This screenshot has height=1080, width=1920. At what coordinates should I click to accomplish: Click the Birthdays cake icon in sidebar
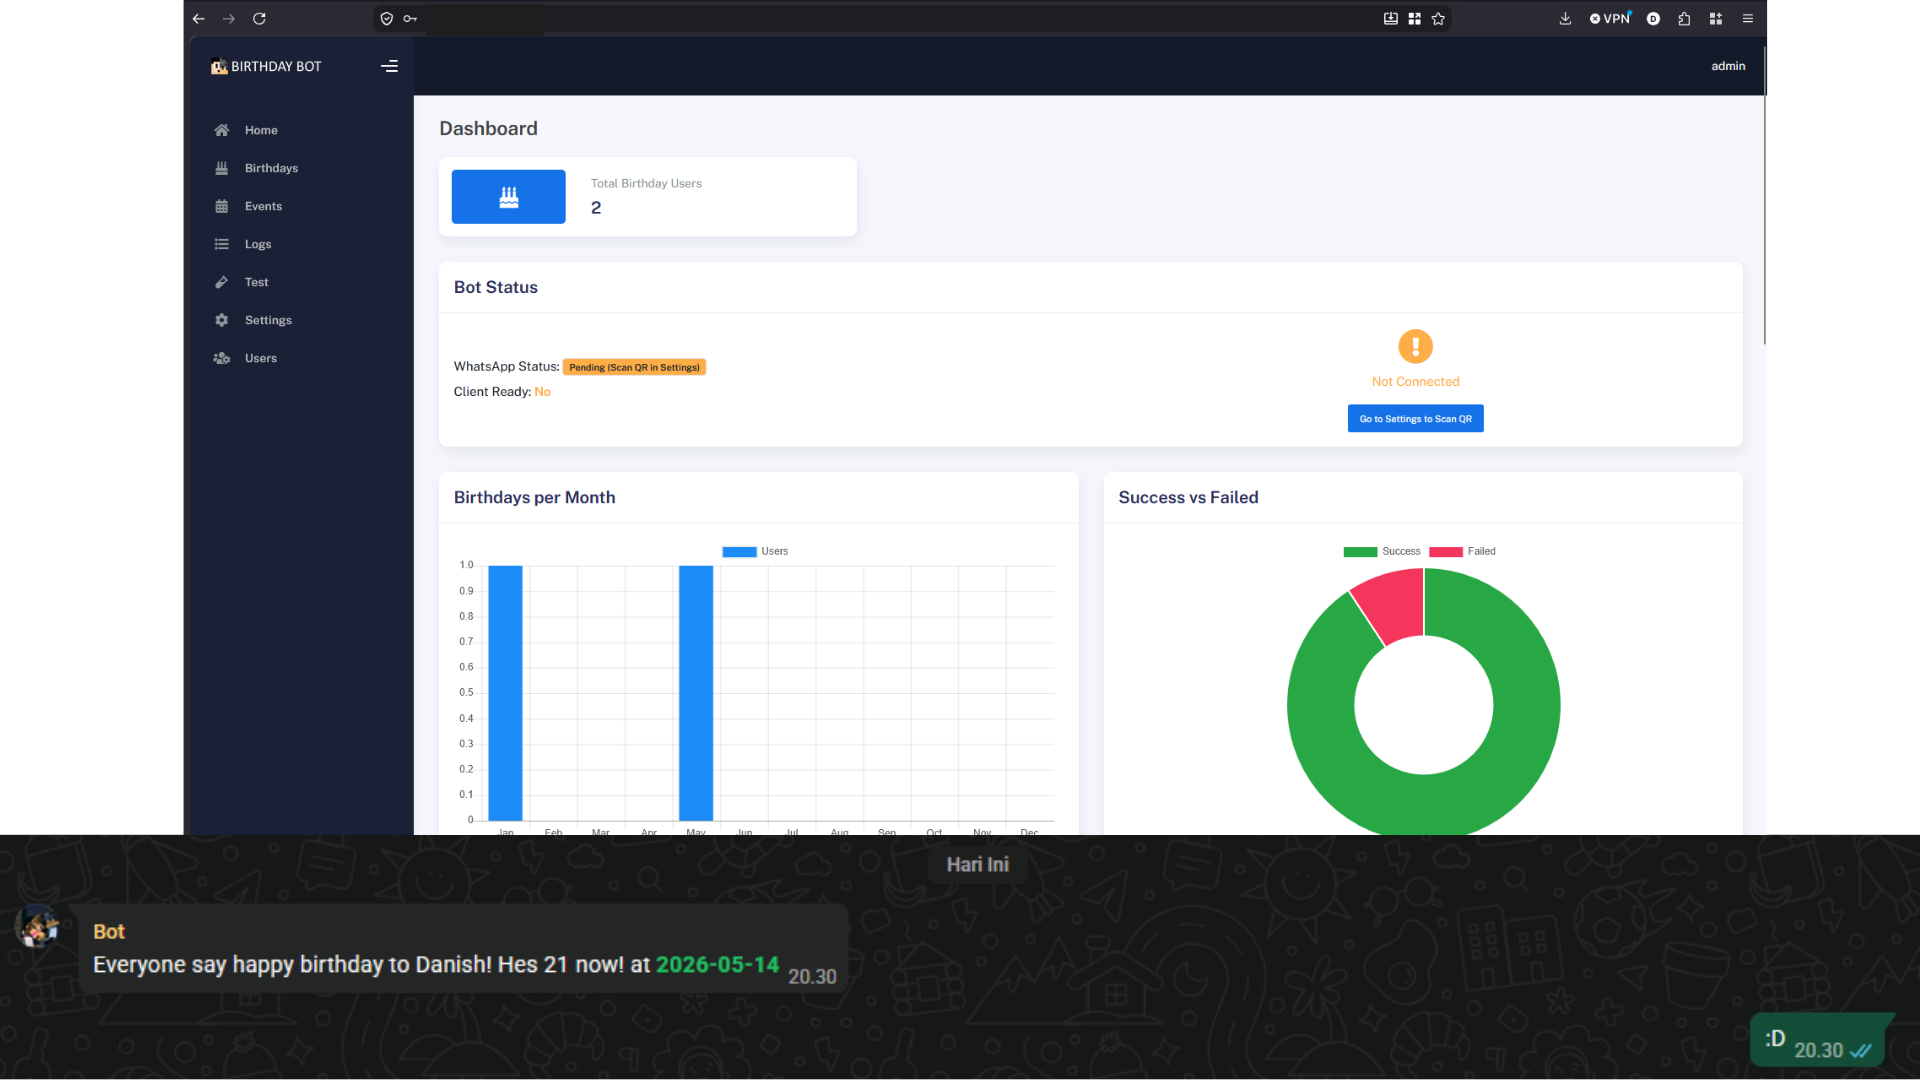point(222,168)
